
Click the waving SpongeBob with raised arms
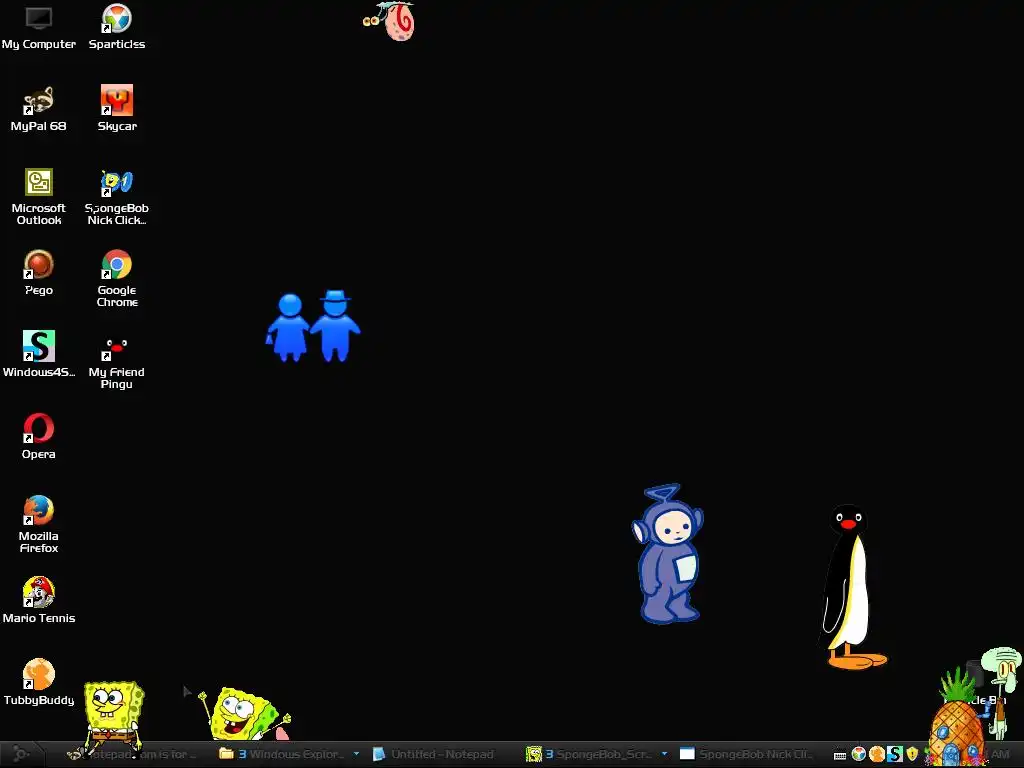(x=245, y=714)
